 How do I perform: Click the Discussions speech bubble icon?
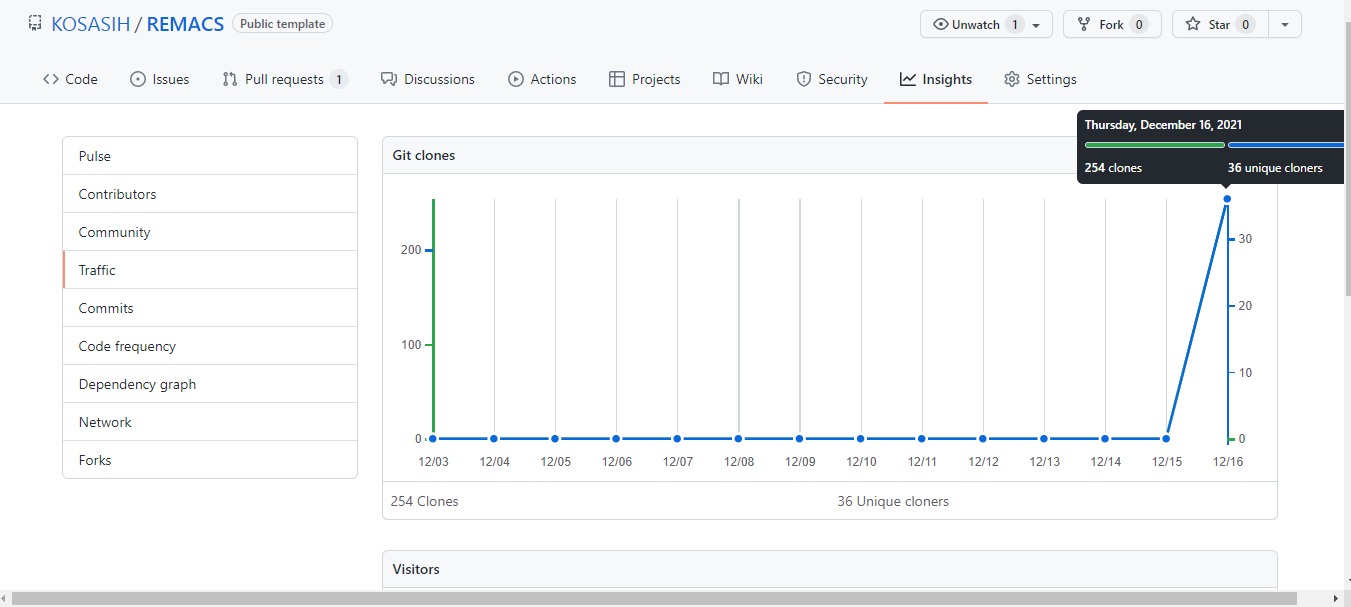tap(389, 79)
